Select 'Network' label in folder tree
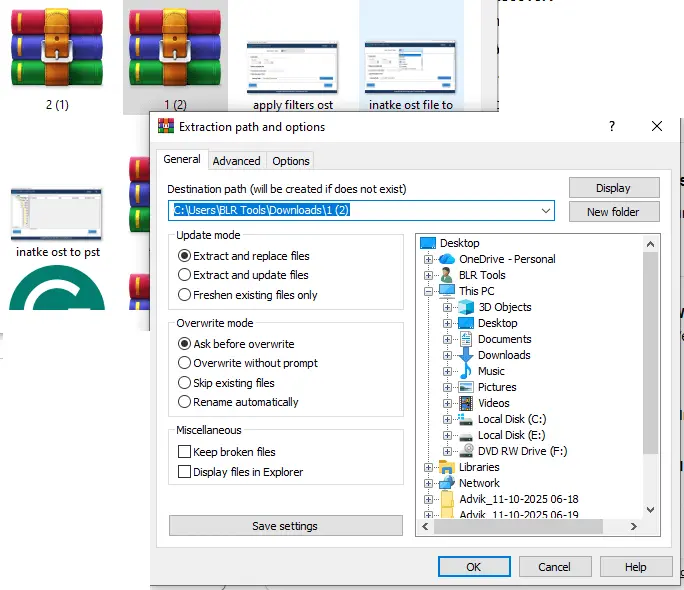684x590 pixels. [x=479, y=483]
